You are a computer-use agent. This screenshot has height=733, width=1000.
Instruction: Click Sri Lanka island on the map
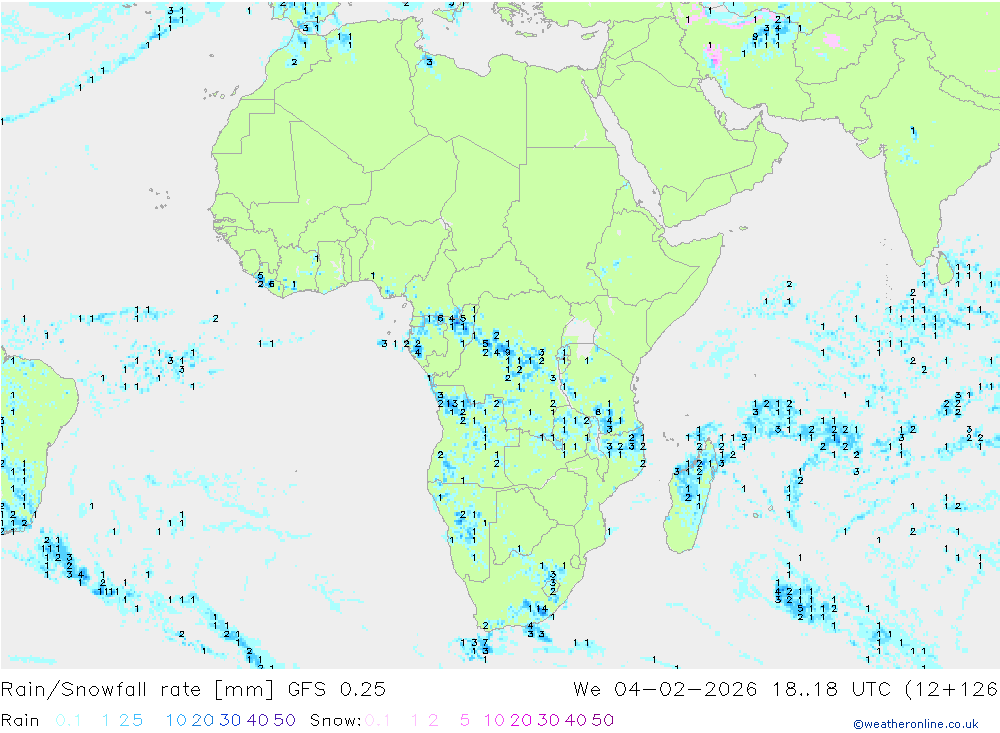945,269
